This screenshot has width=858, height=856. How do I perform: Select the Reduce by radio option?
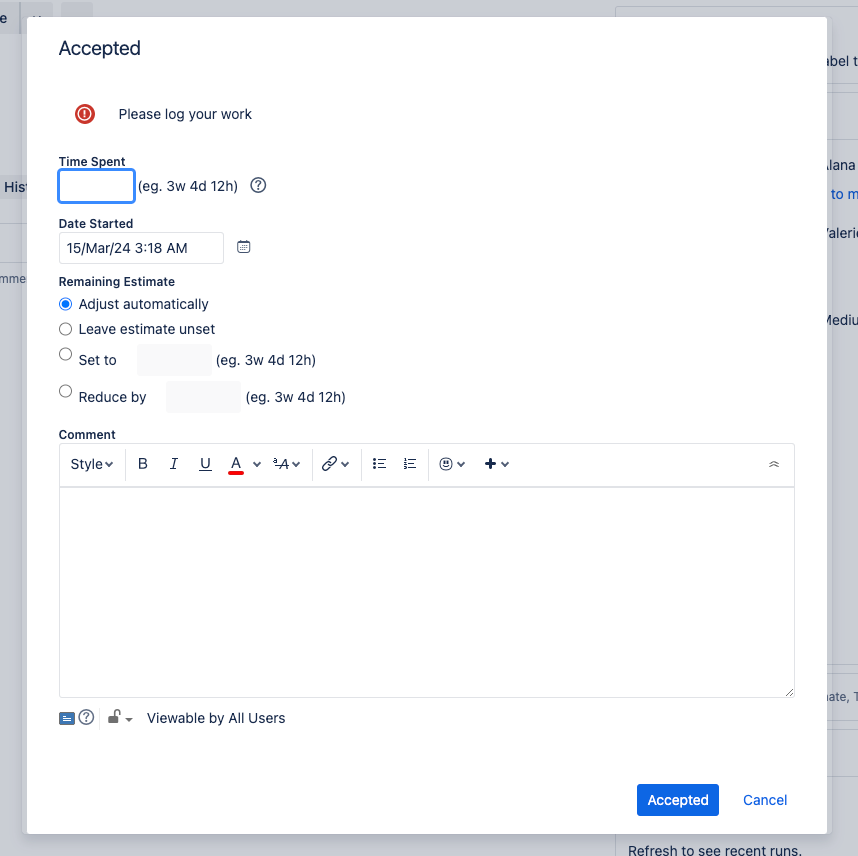pos(65,391)
